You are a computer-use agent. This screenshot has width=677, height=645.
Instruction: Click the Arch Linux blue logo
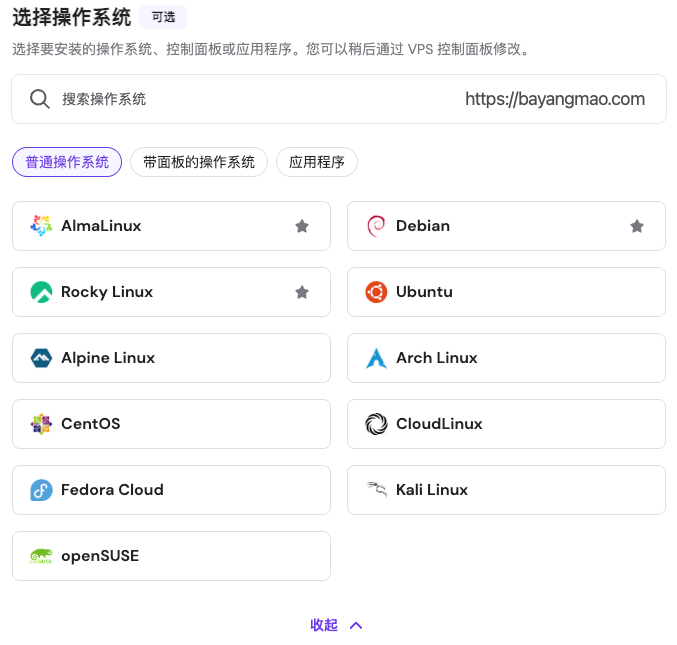(376, 358)
